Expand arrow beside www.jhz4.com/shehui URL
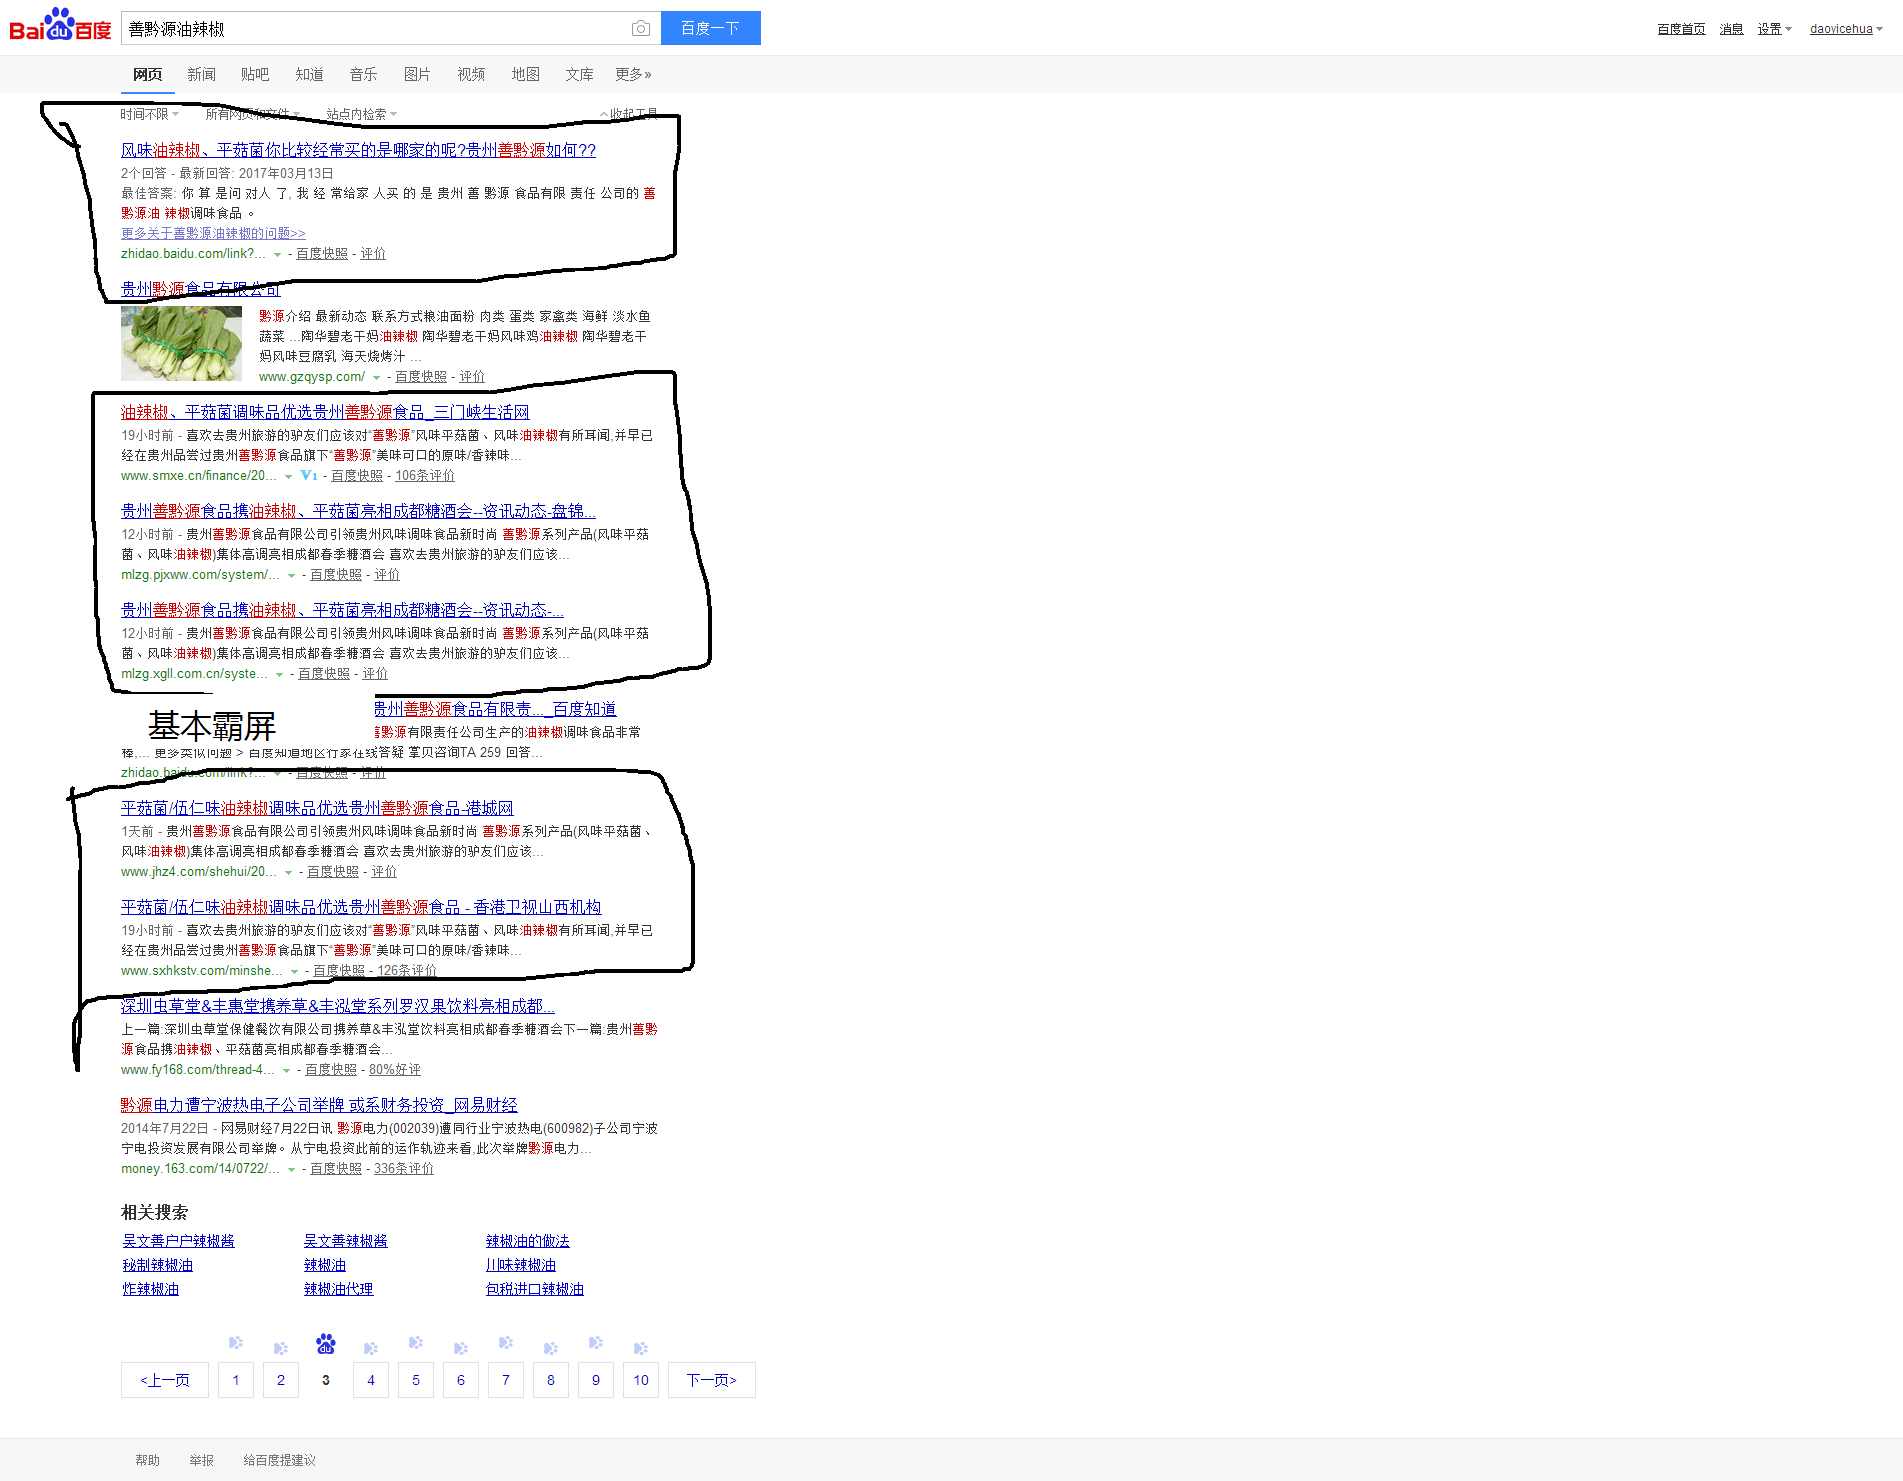This screenshot has height=1481, width=1903. [x=289, y=873]
